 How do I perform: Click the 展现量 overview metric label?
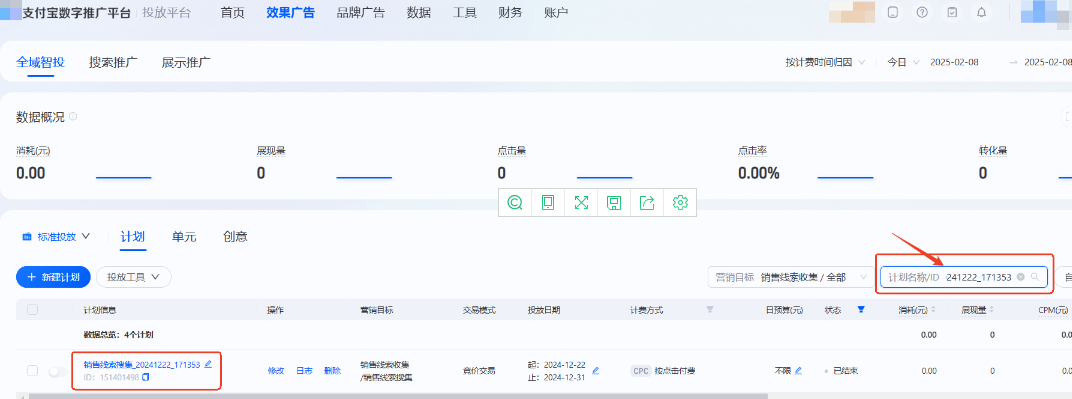[x=271, y=151]
